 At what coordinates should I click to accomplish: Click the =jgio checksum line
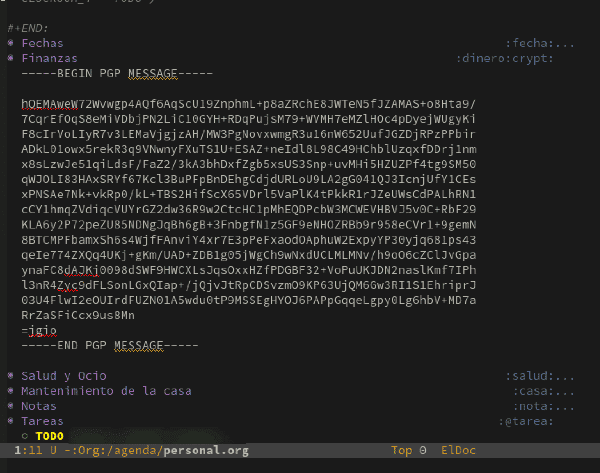coord(39,330)
